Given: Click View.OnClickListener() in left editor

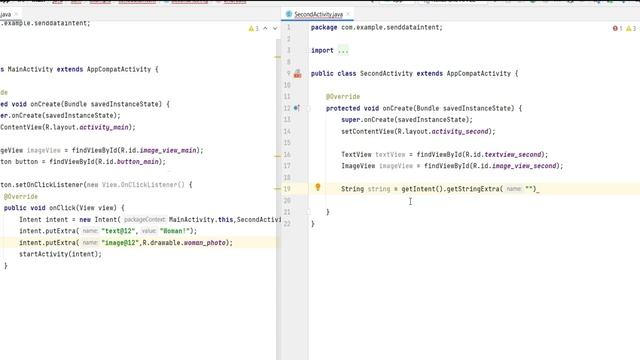Looking at the screenshot, I should tap(143, 185).
